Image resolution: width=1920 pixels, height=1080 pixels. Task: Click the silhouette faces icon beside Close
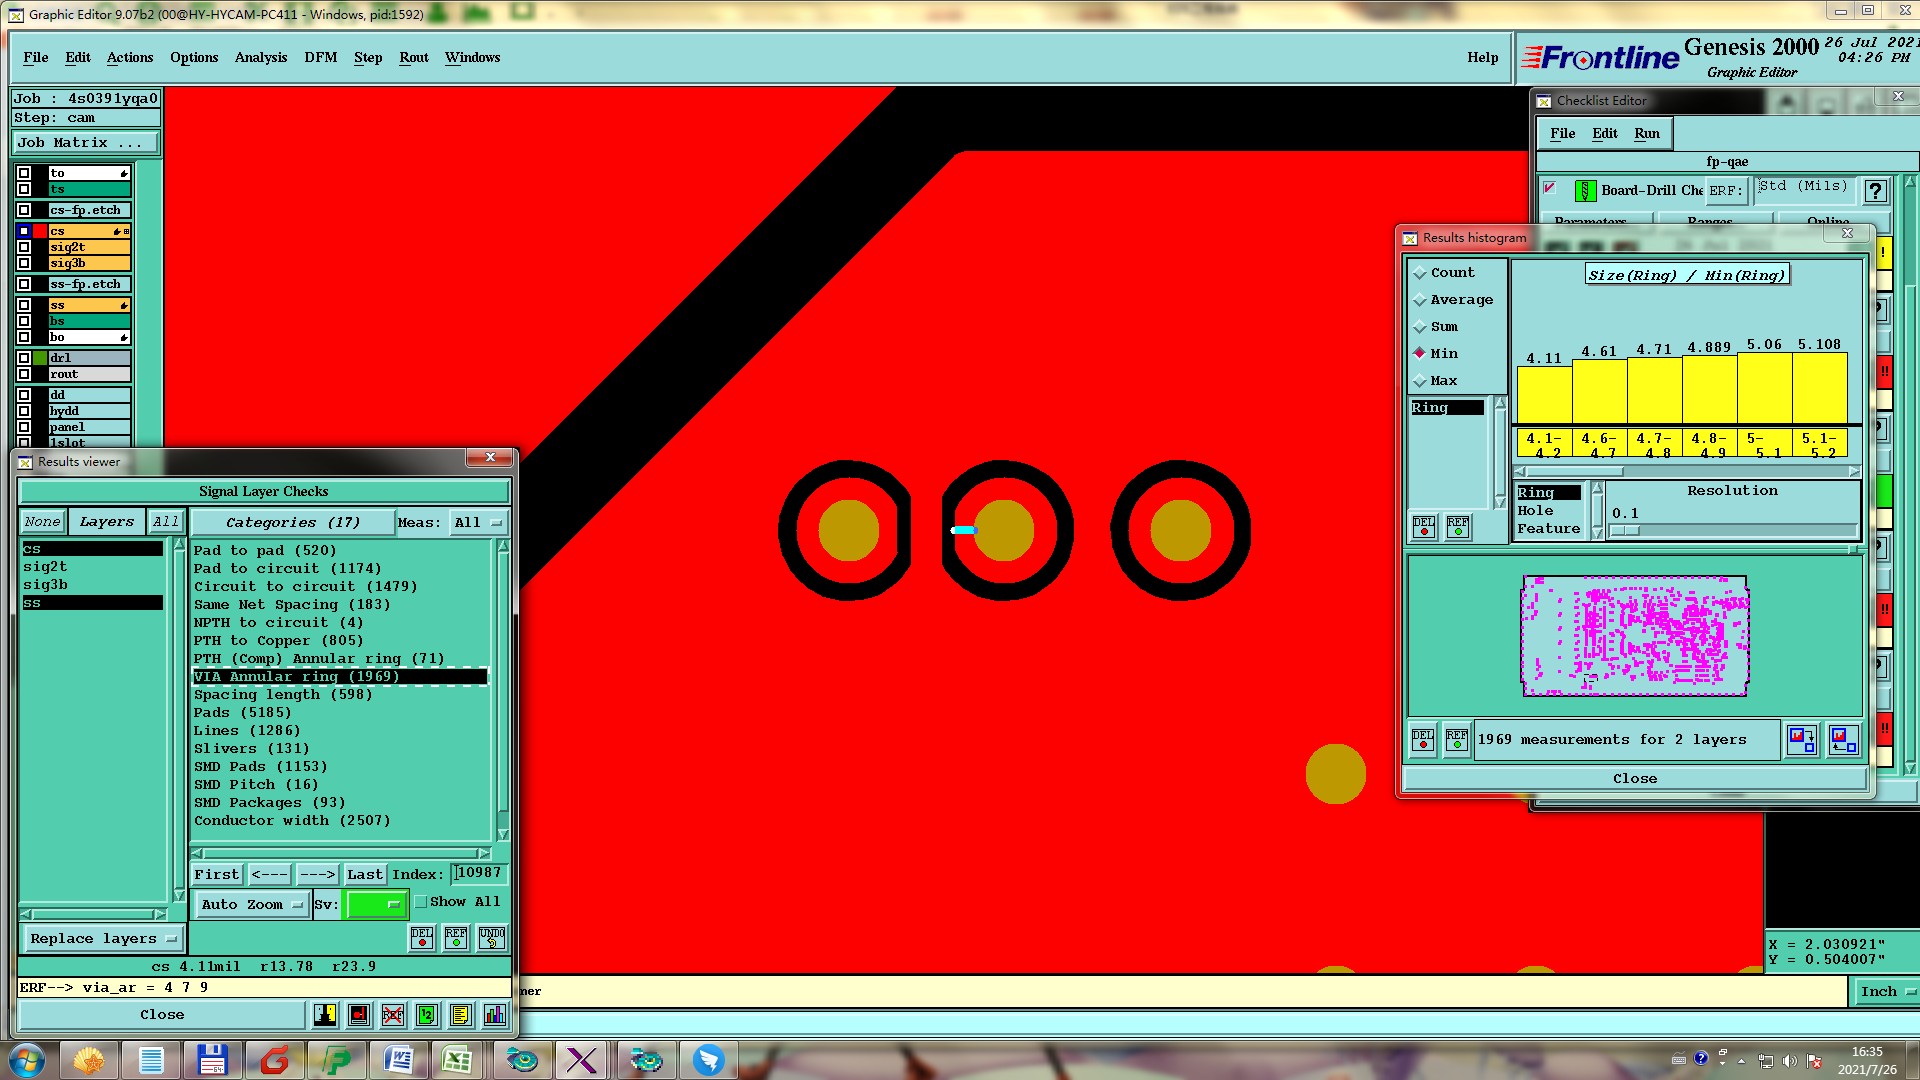pos(325,1015)
